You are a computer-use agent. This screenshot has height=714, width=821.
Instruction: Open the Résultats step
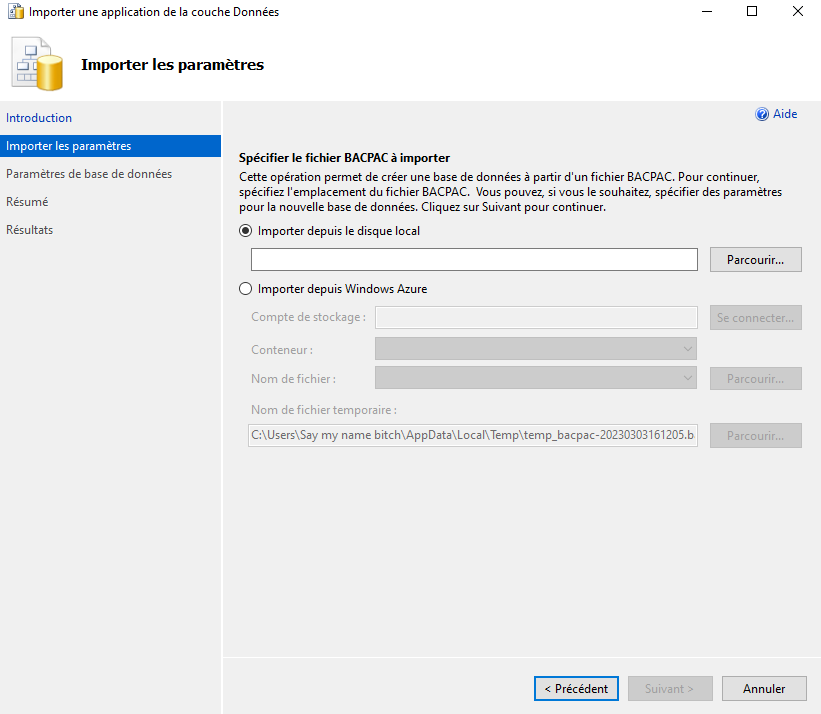(29, 230)
